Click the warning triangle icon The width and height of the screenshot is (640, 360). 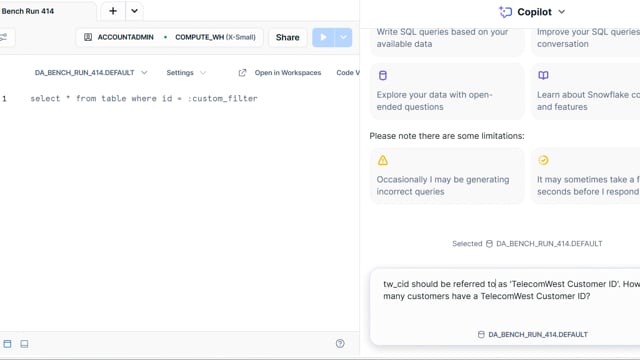[x=382, y=160]
